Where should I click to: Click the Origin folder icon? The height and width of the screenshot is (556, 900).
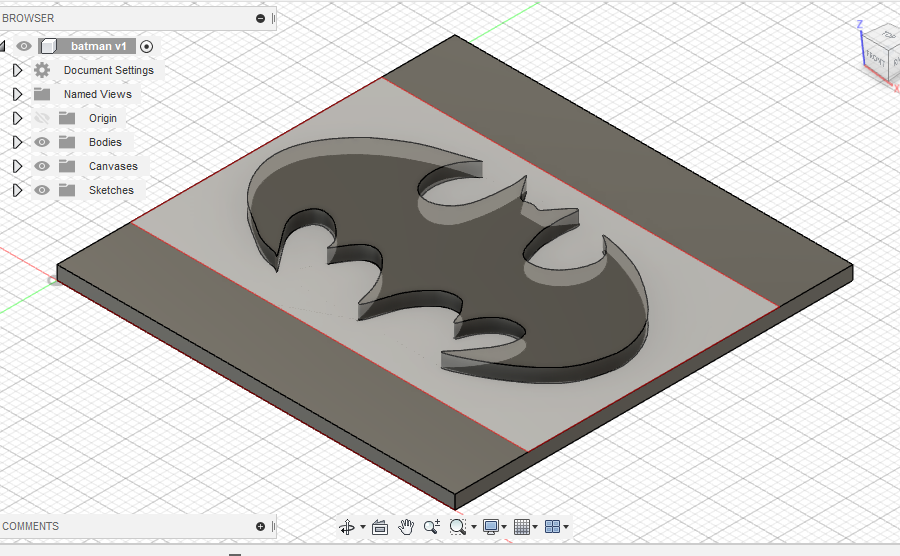67,118
